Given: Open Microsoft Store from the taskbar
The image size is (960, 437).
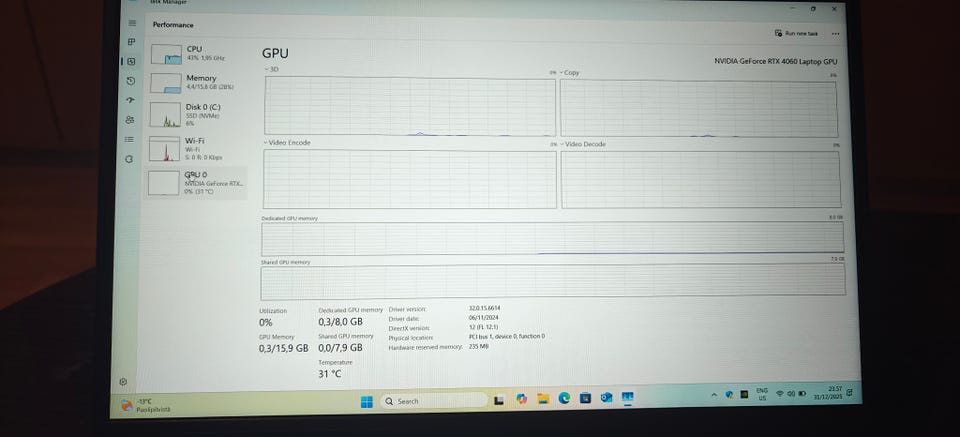Looking at the screenshot, I should click(585, 397).
